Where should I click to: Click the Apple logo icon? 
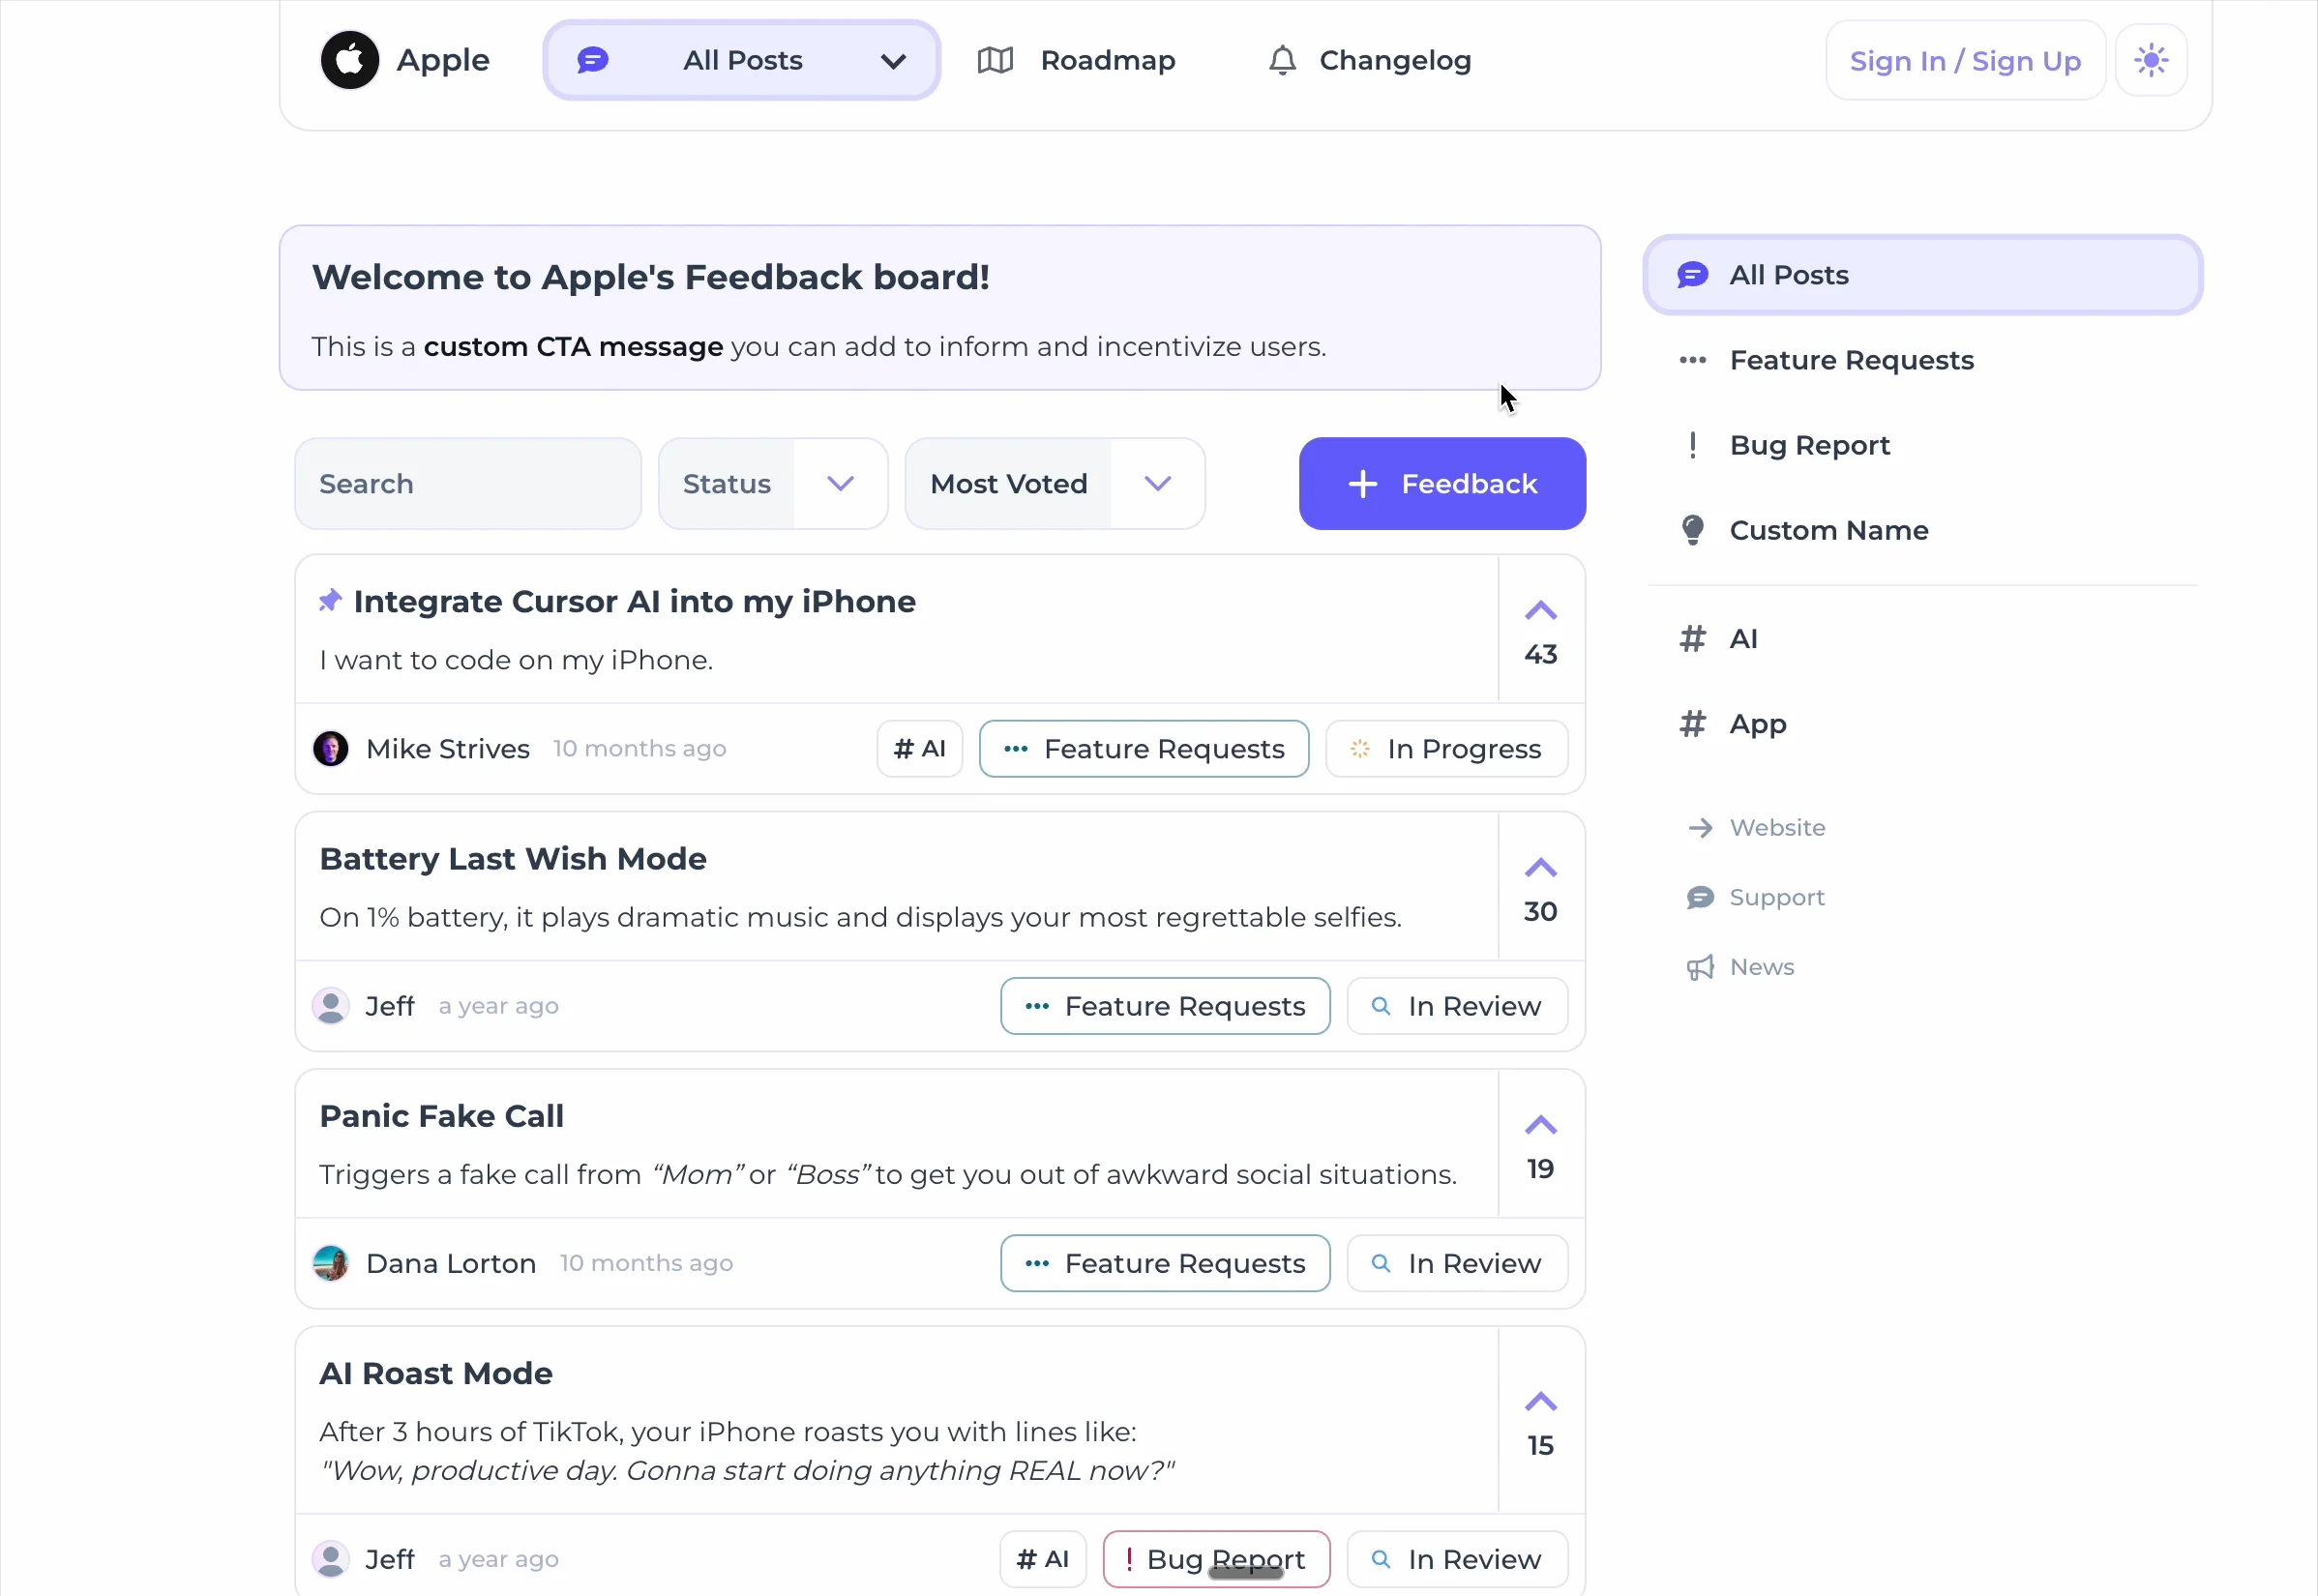coord(349,60)
